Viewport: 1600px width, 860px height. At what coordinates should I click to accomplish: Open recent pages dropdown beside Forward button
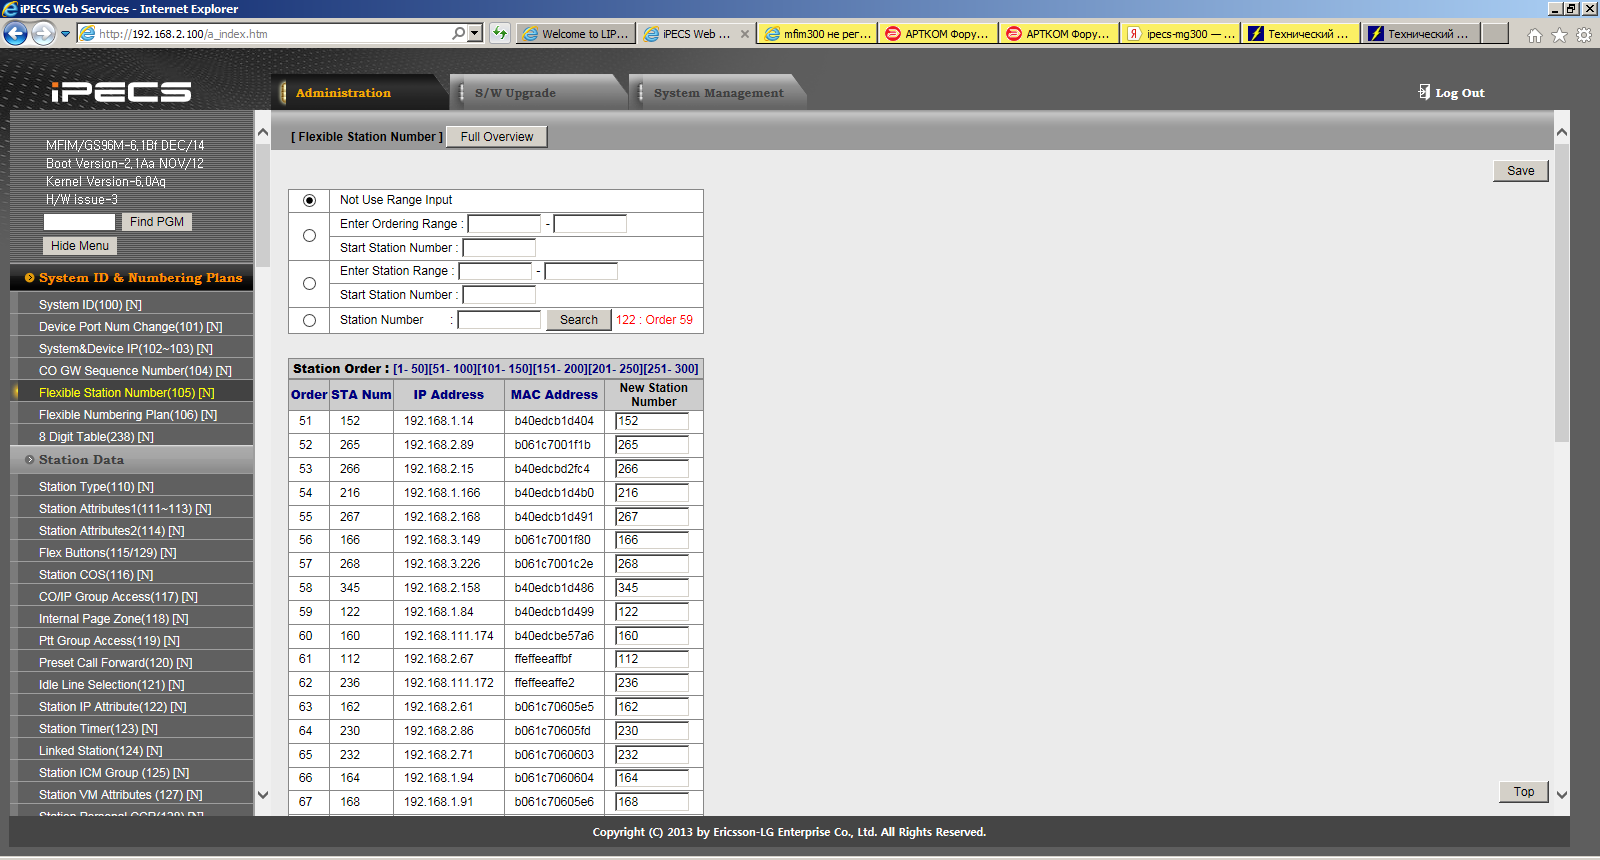pyautogui.click(x=66, y=33)
